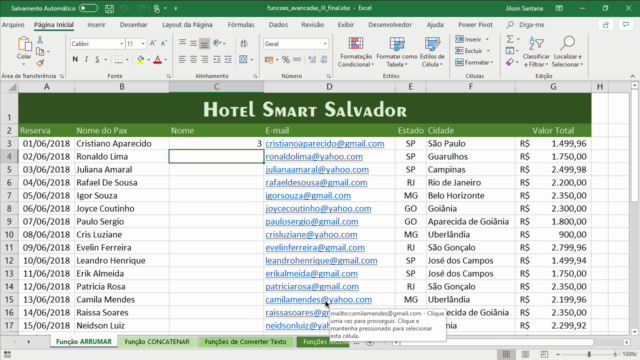
Task: Open Localizar e Selecionar menu
Action: tap(567, 52)
